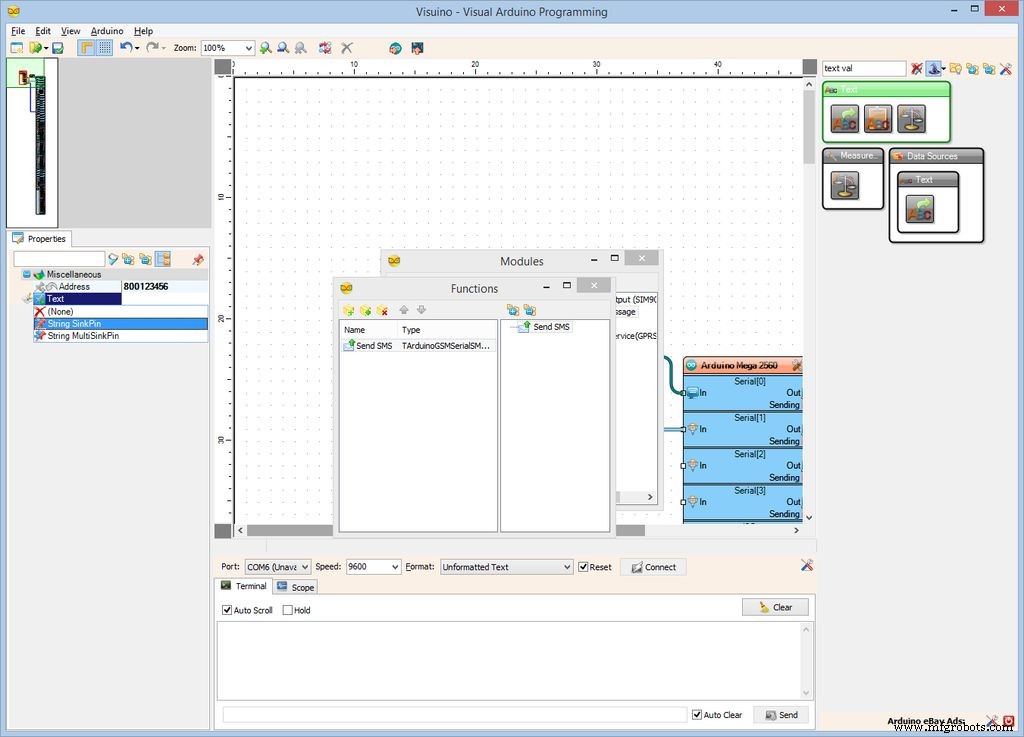Toggle the grid display toolbar icon

(x=105, y=48)
